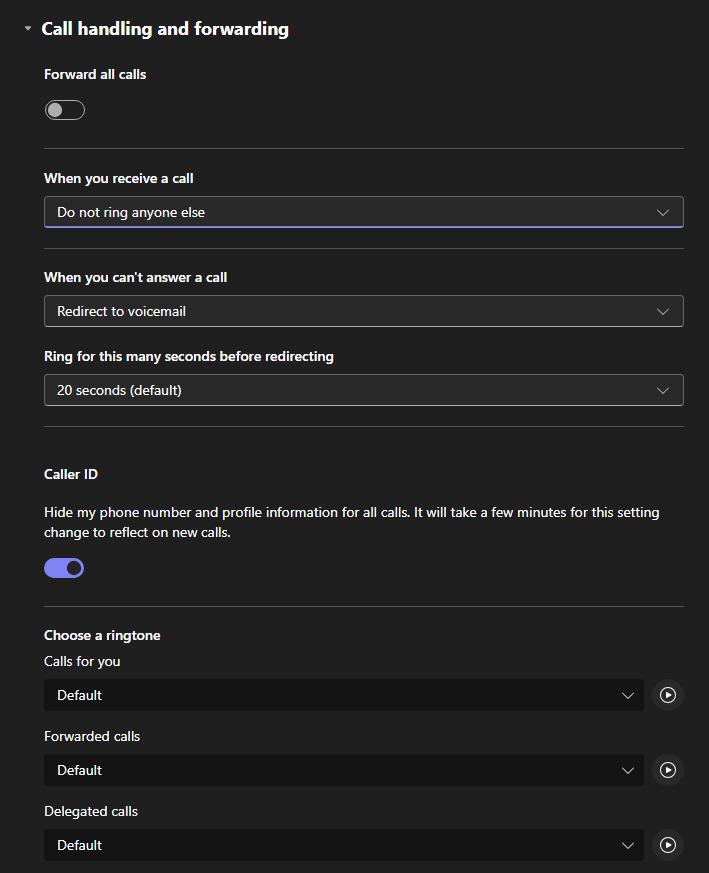709x873 pixels.
Task: Open the Calls for you ringtone dropdown
Action: point(343,695)
